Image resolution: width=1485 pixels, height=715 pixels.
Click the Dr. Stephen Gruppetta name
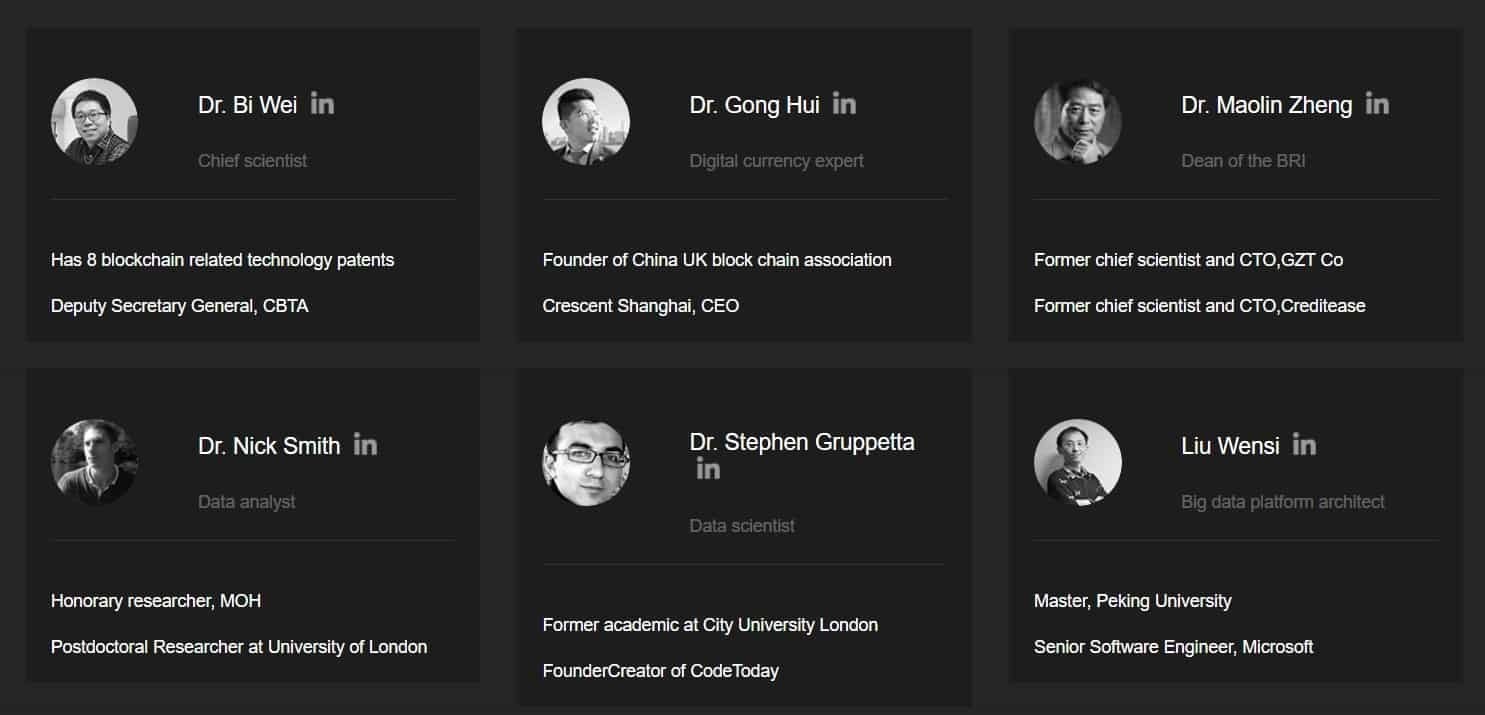pyautogui.click(x=801, y=442)
